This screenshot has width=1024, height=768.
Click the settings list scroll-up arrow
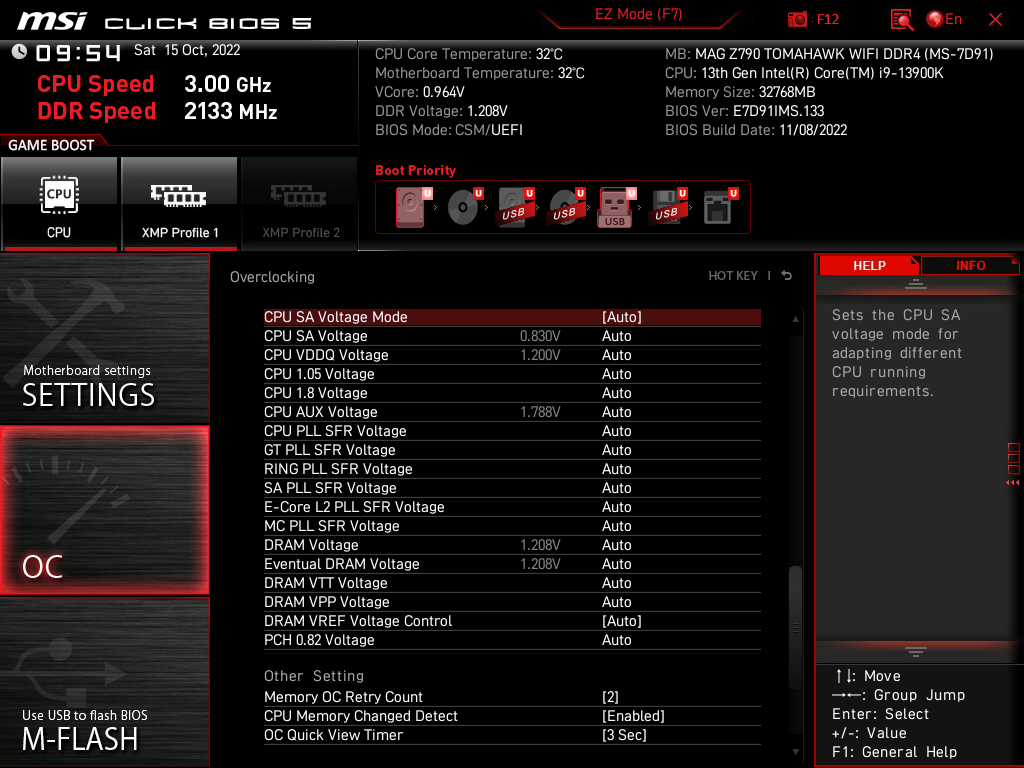[x=795, y=319]
